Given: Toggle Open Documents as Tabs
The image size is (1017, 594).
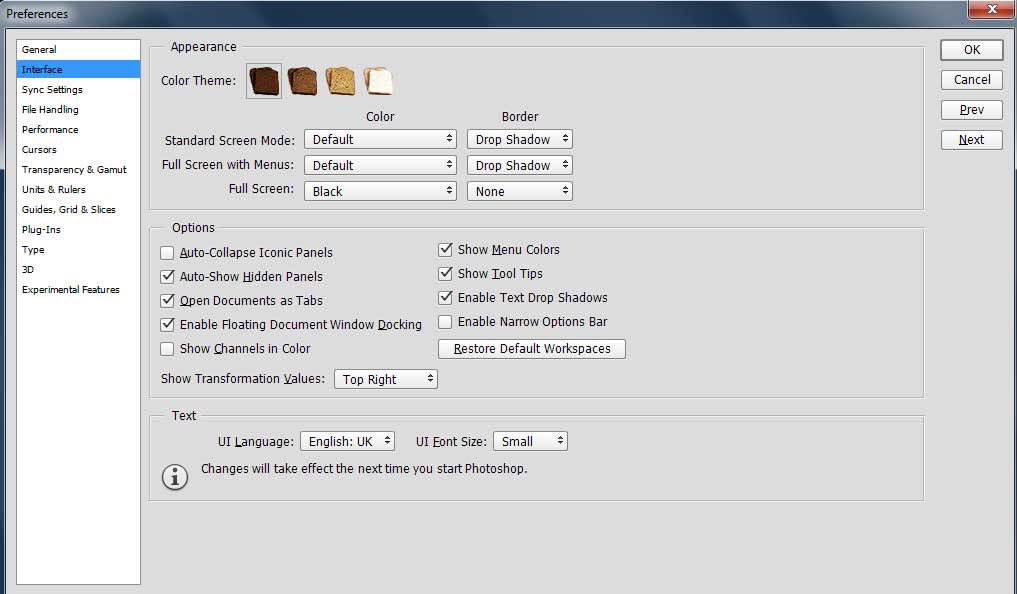Looking at the screenshot, I should click(x=167, y=301).
